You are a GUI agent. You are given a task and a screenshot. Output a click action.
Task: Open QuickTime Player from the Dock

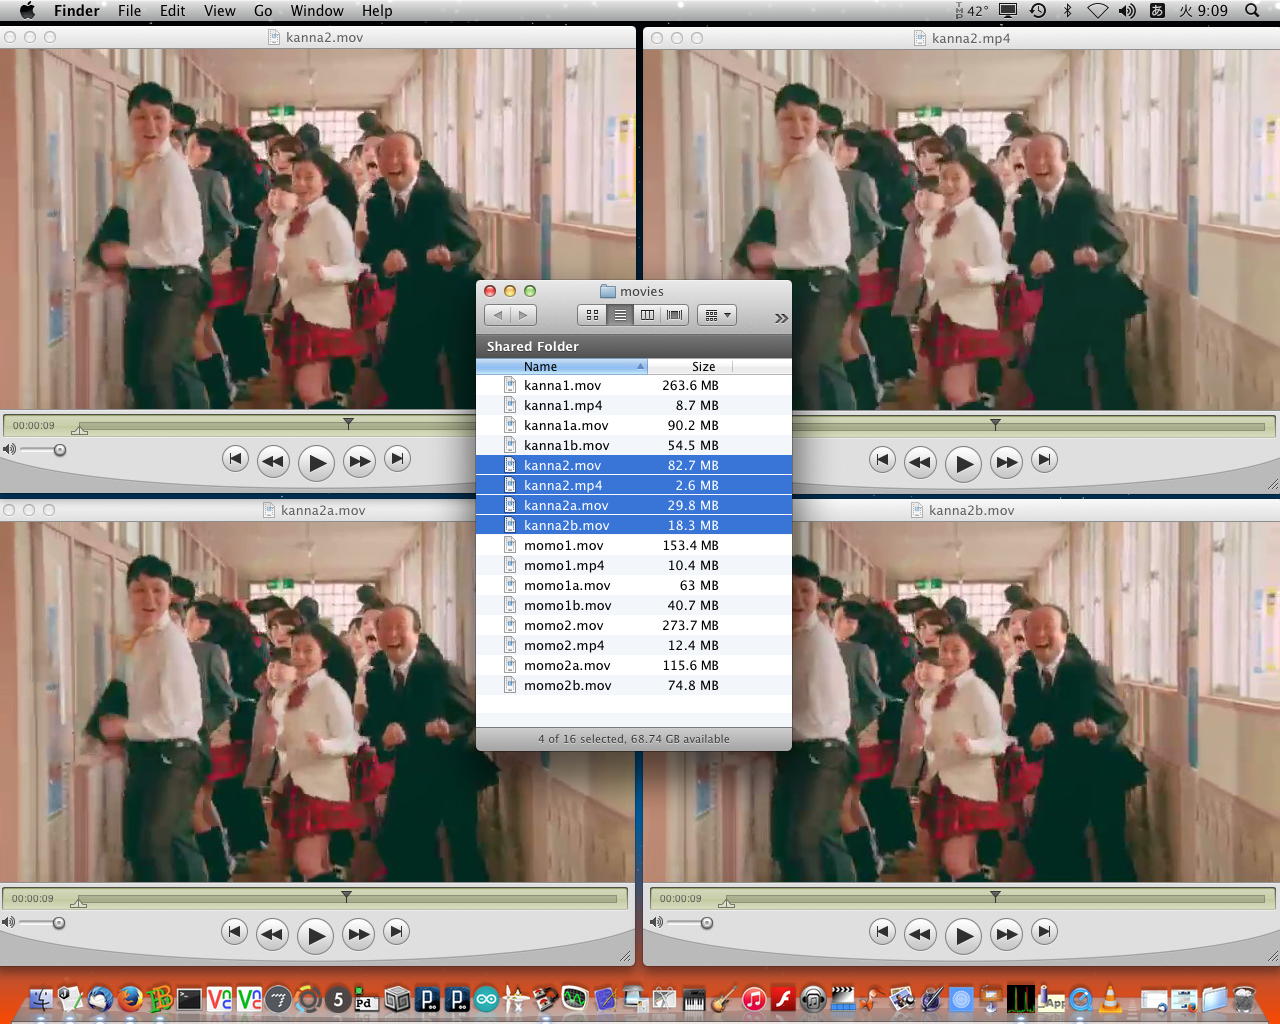1081,998
